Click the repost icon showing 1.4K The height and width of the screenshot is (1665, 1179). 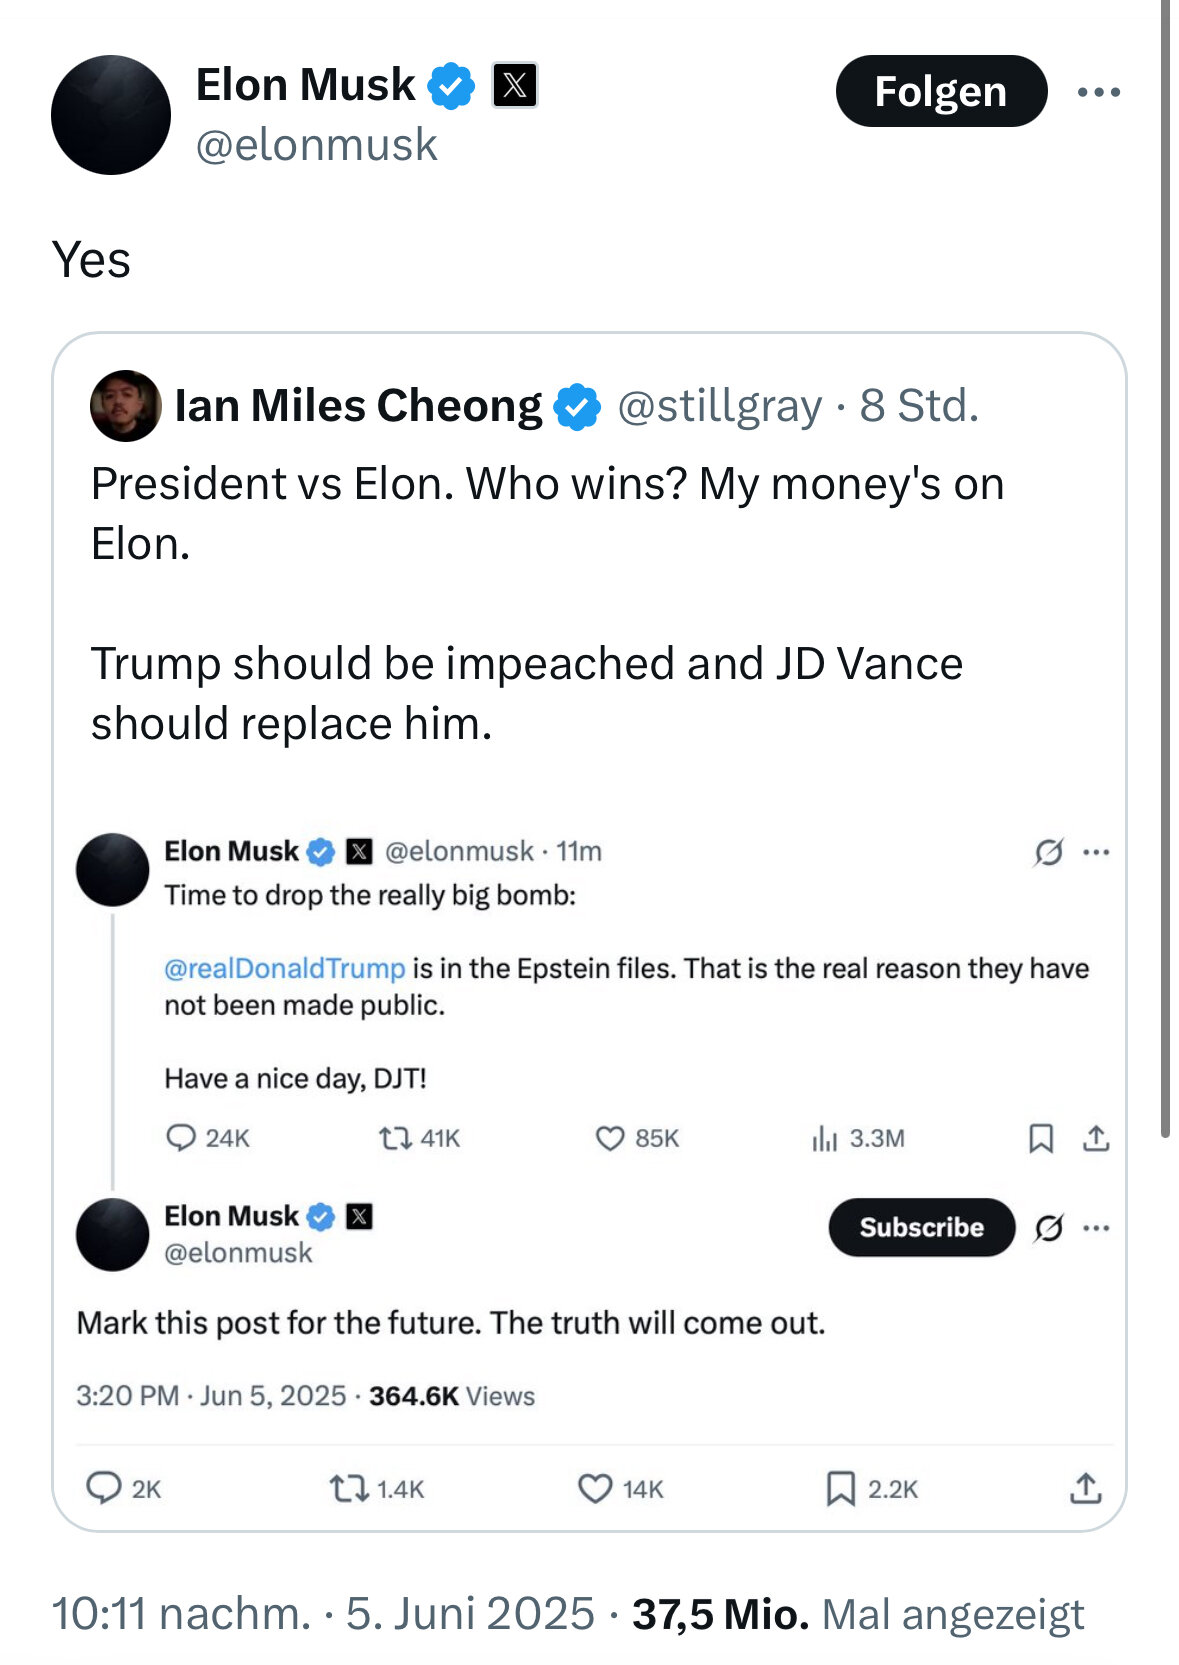click(x=349, y=1489)
